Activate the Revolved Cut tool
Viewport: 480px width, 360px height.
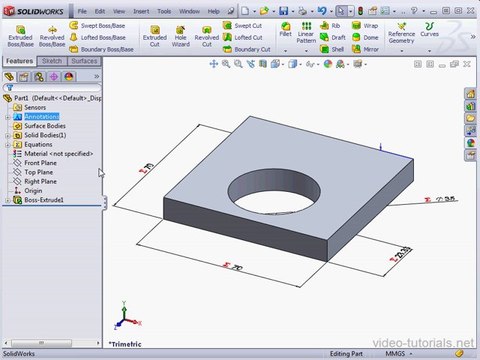point(207,36)
